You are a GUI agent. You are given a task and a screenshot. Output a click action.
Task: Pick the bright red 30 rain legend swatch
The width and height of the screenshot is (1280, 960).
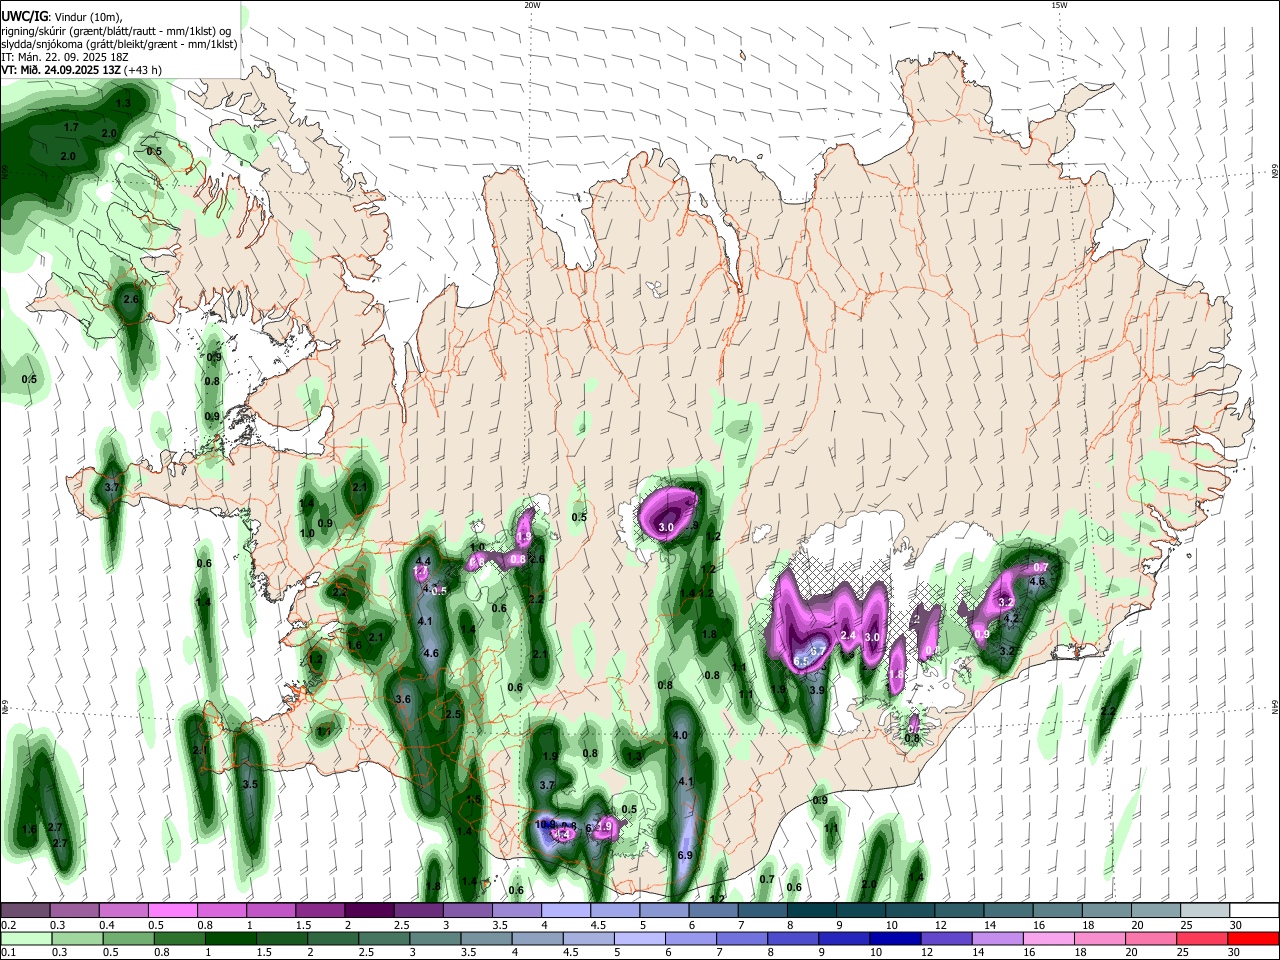[x=1254, y=938]
